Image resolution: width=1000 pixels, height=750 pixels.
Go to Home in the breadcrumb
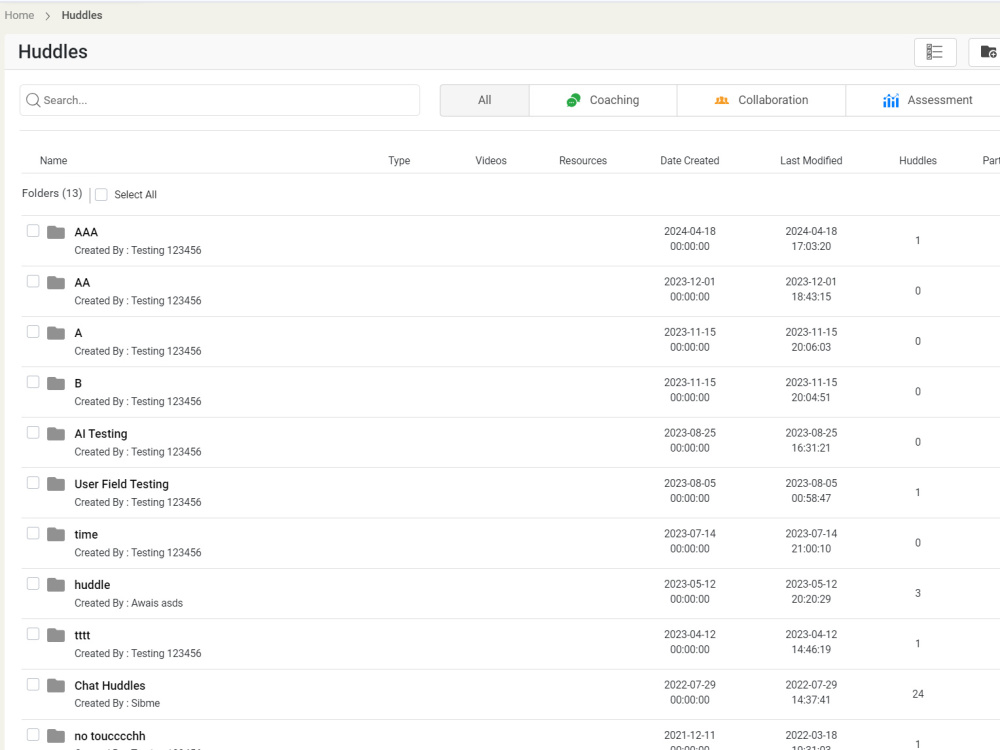point(19,15)
